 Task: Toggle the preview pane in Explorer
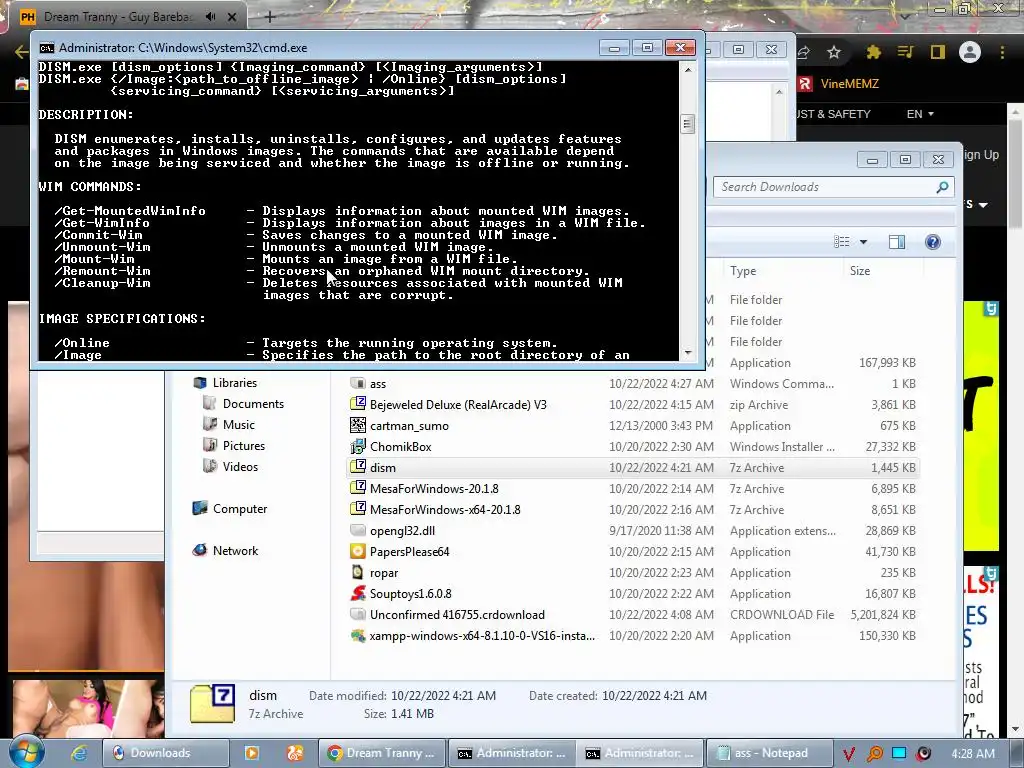click(x=897, y=242)
